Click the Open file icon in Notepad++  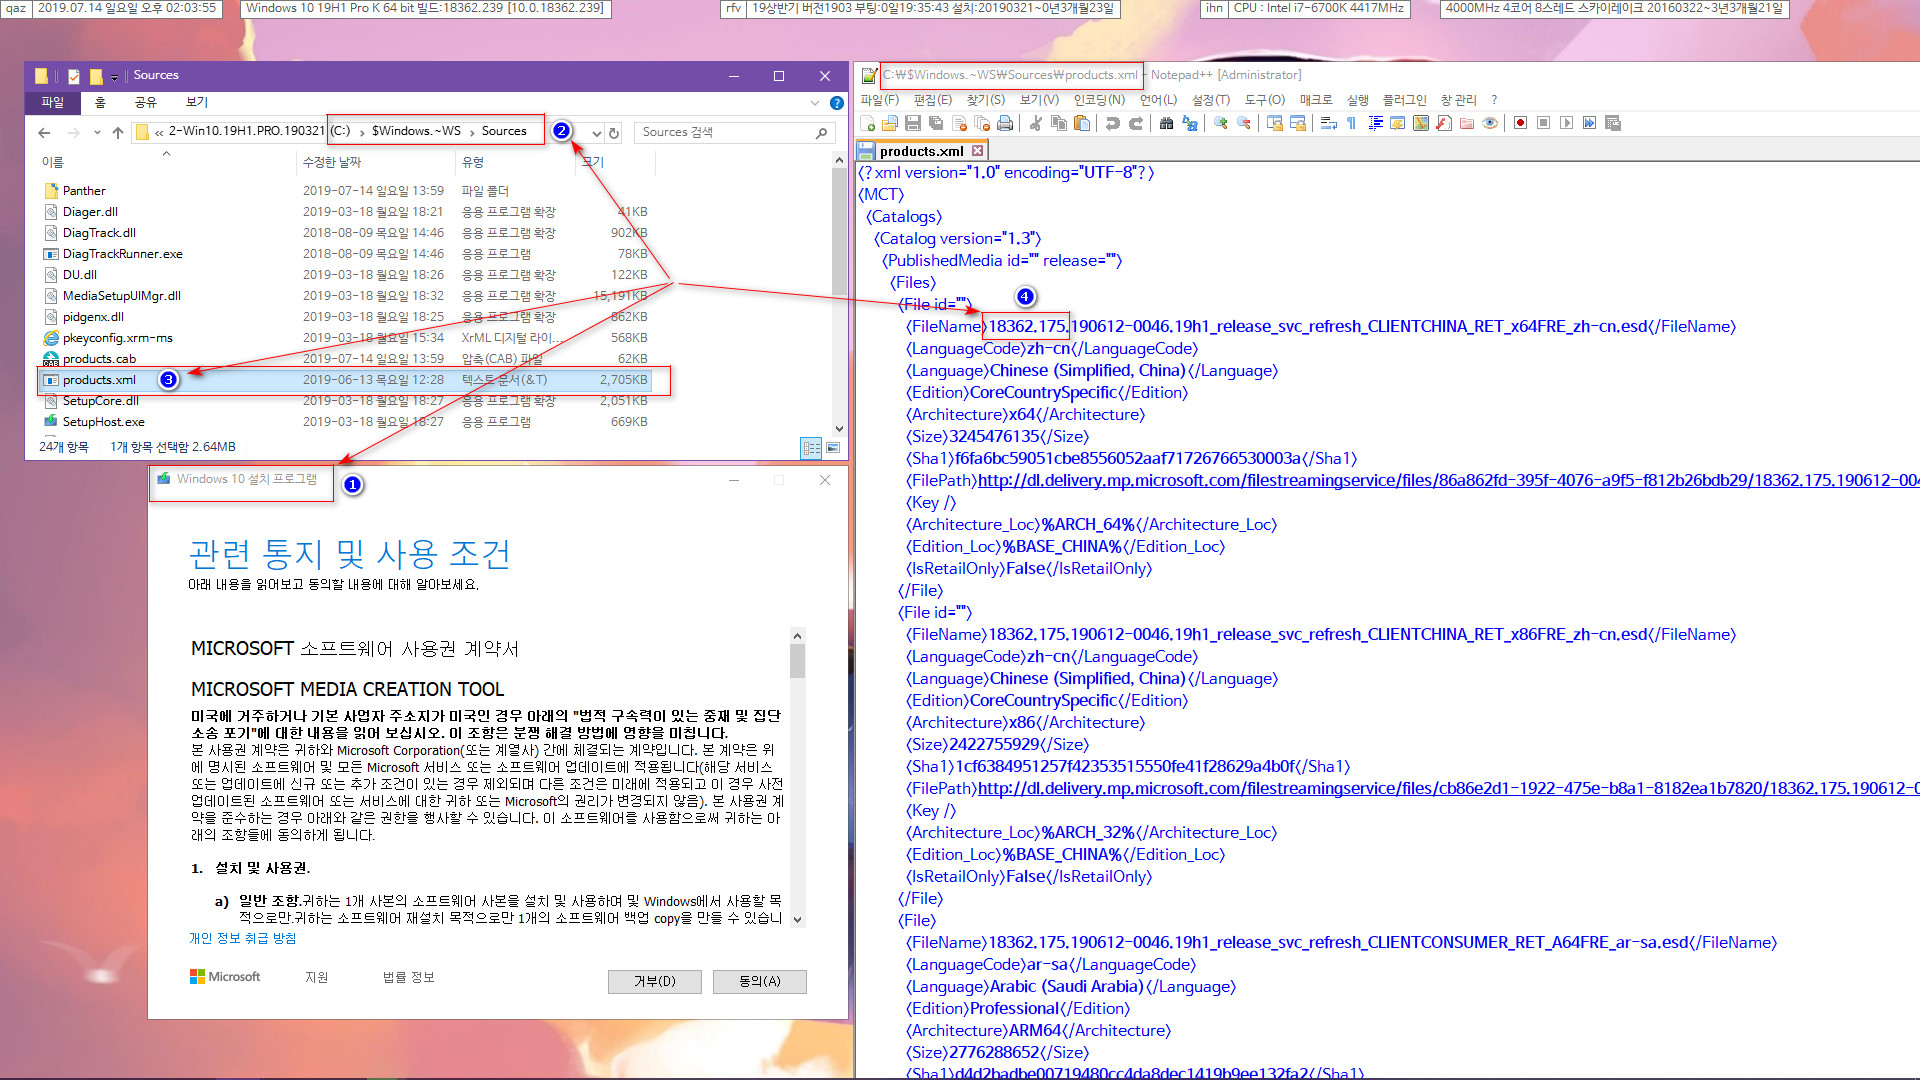pos(890,123)
